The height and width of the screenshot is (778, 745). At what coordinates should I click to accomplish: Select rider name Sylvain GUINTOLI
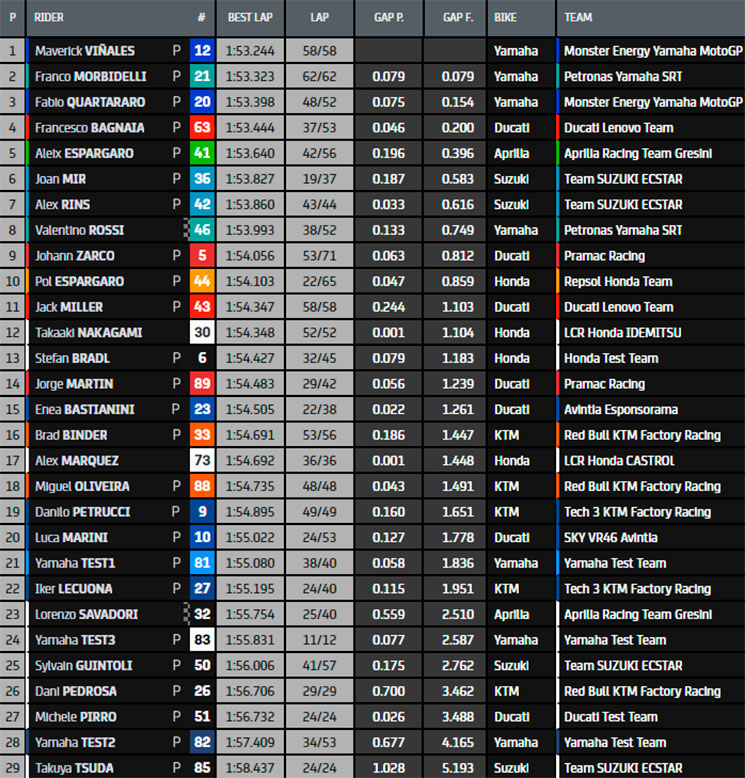84,666
